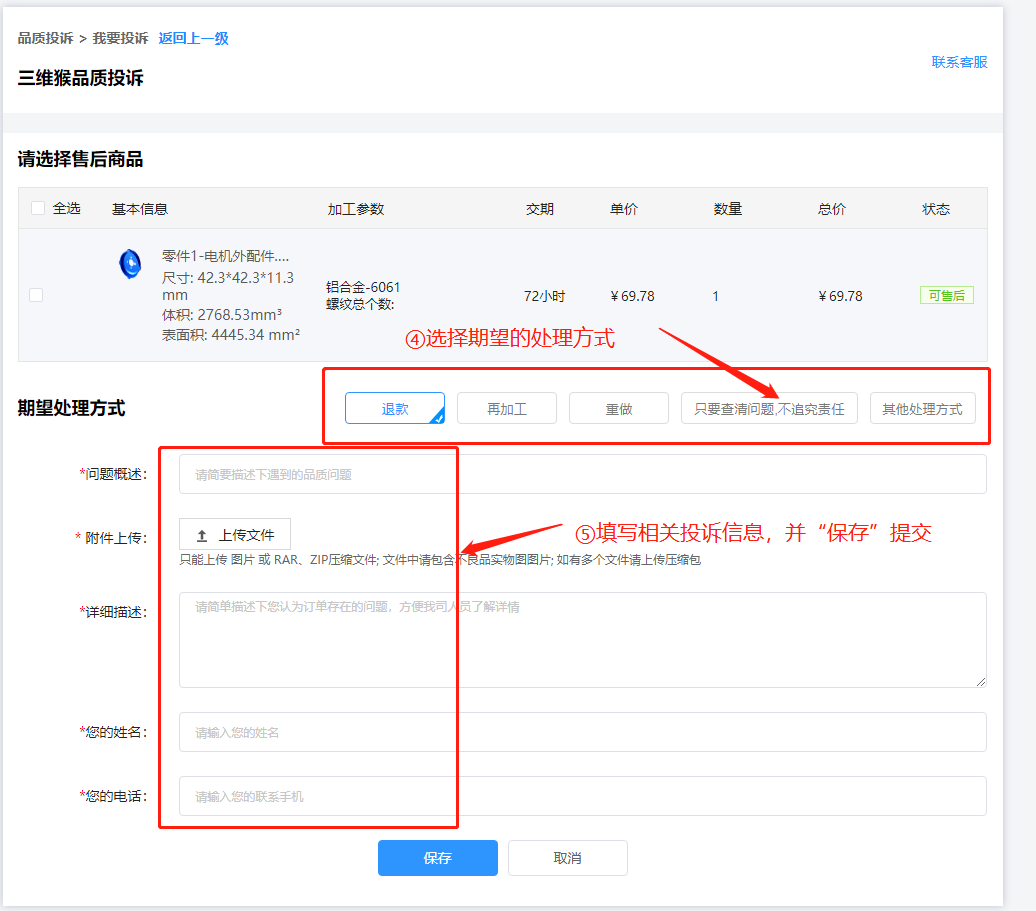Pick 只要查清问题,不追究责任 option
1036x911 pixels.
tap(769, 408)
